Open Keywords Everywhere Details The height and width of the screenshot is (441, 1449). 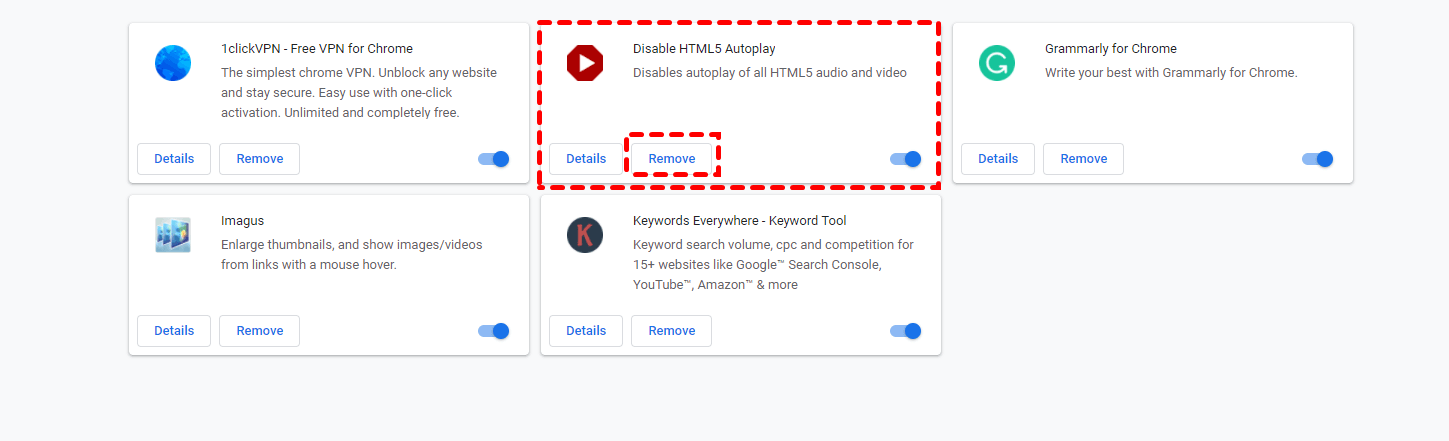pyautogui.click(x=586, y=331)
